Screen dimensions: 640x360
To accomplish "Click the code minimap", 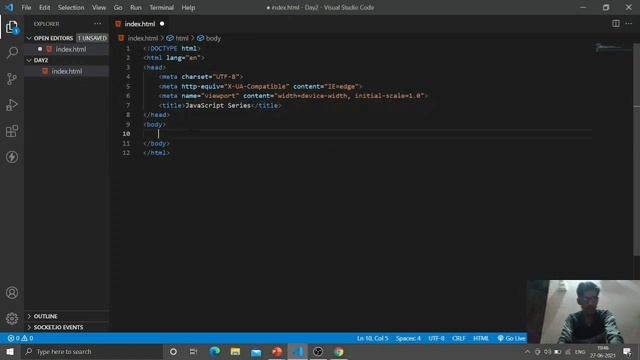I will (612, 48).
